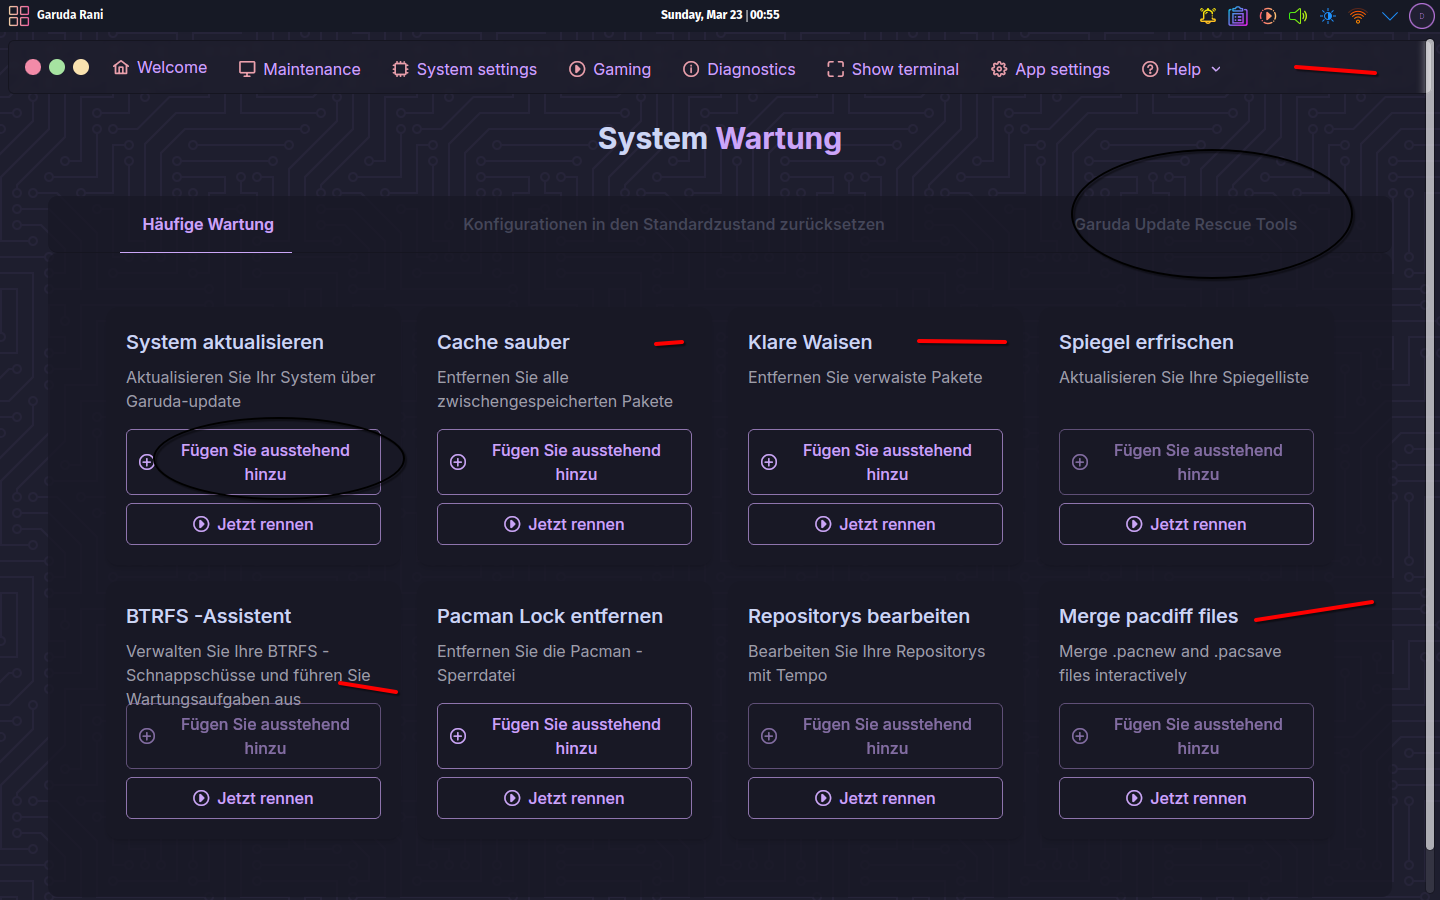Click the date and time display

(720, 15)
